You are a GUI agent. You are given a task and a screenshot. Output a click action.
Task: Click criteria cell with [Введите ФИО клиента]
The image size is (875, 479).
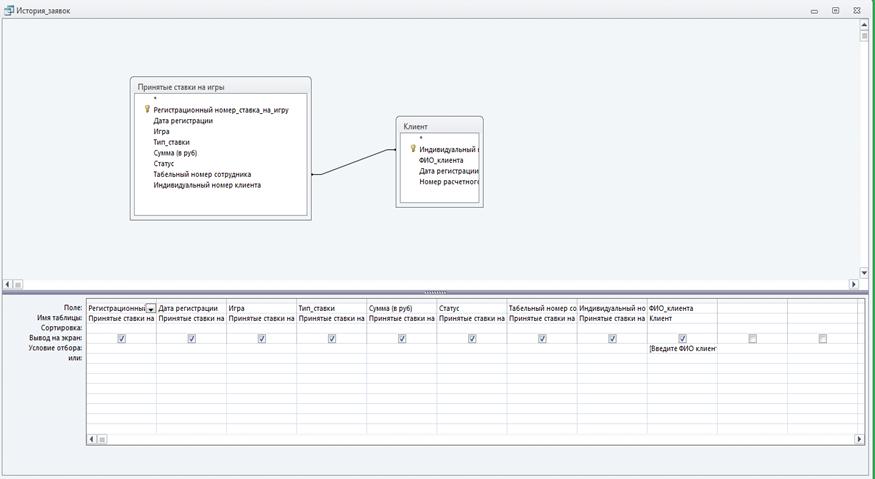click(x=682, y=349)
